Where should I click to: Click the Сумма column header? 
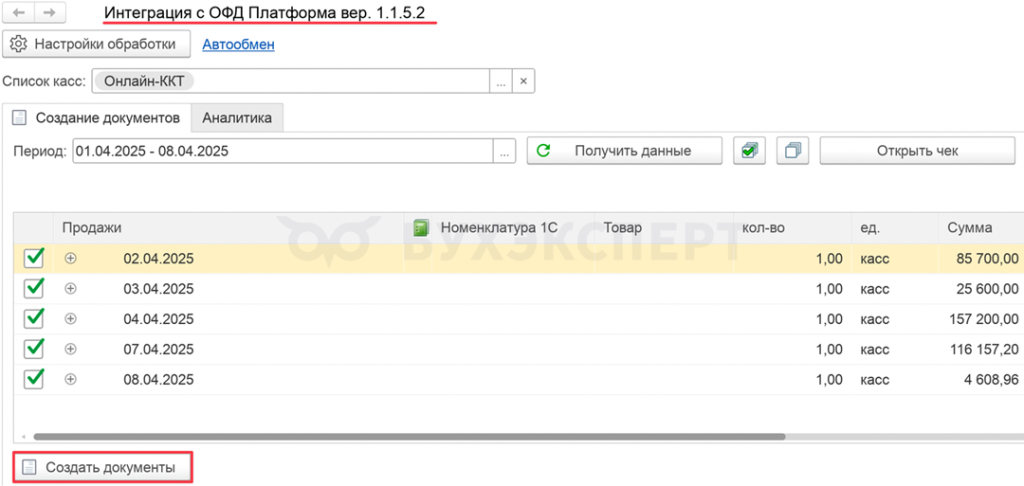click(982, 228)
